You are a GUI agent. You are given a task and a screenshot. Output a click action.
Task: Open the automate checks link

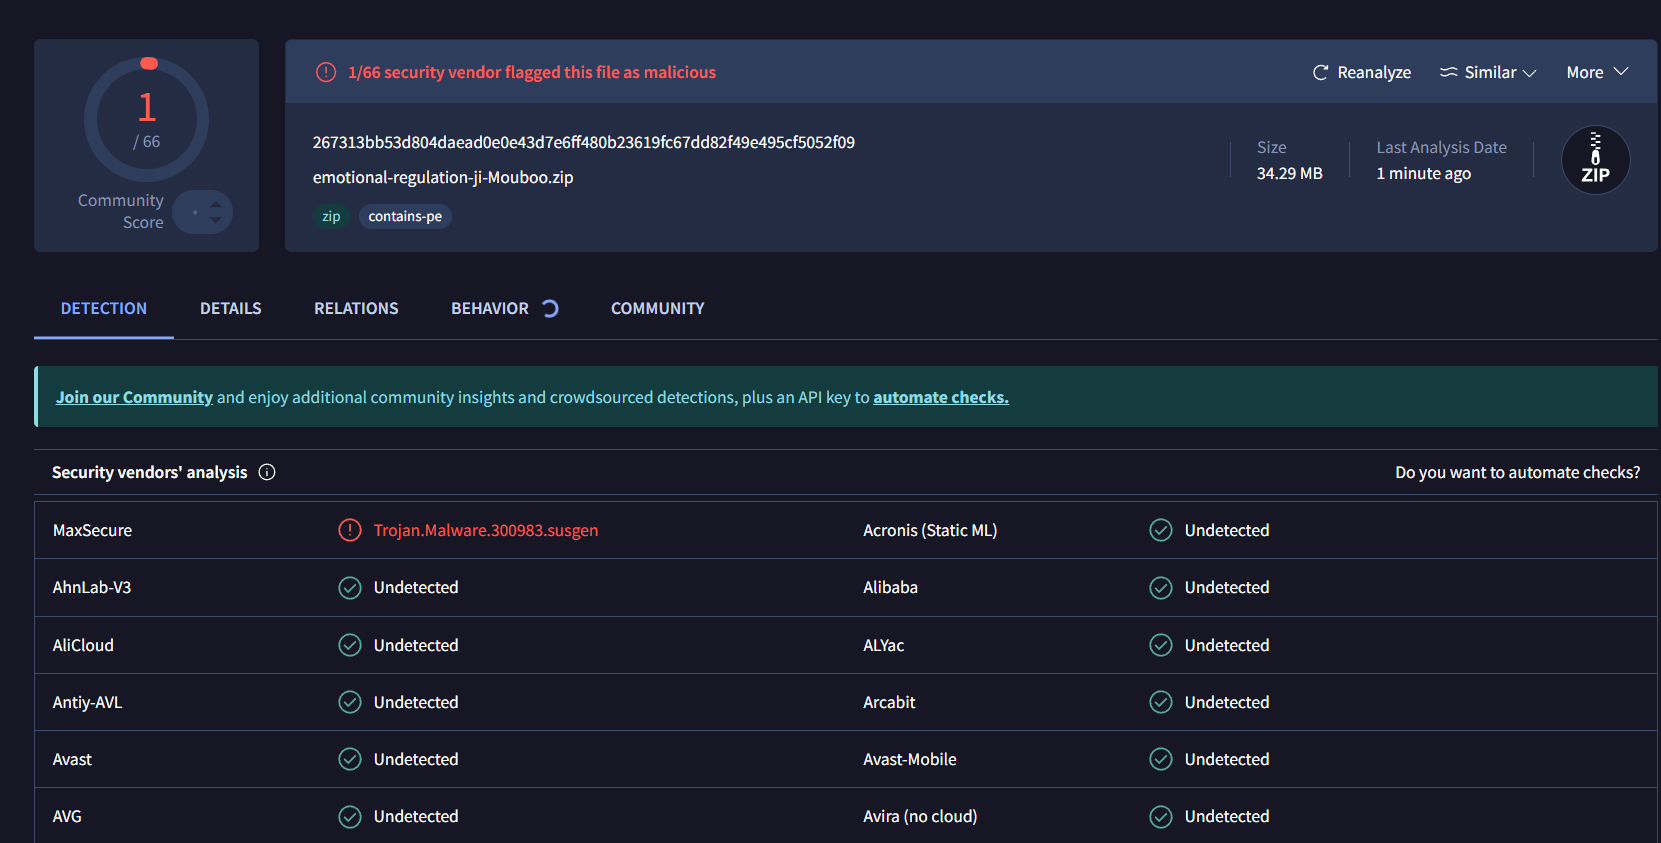coord(940,397)
